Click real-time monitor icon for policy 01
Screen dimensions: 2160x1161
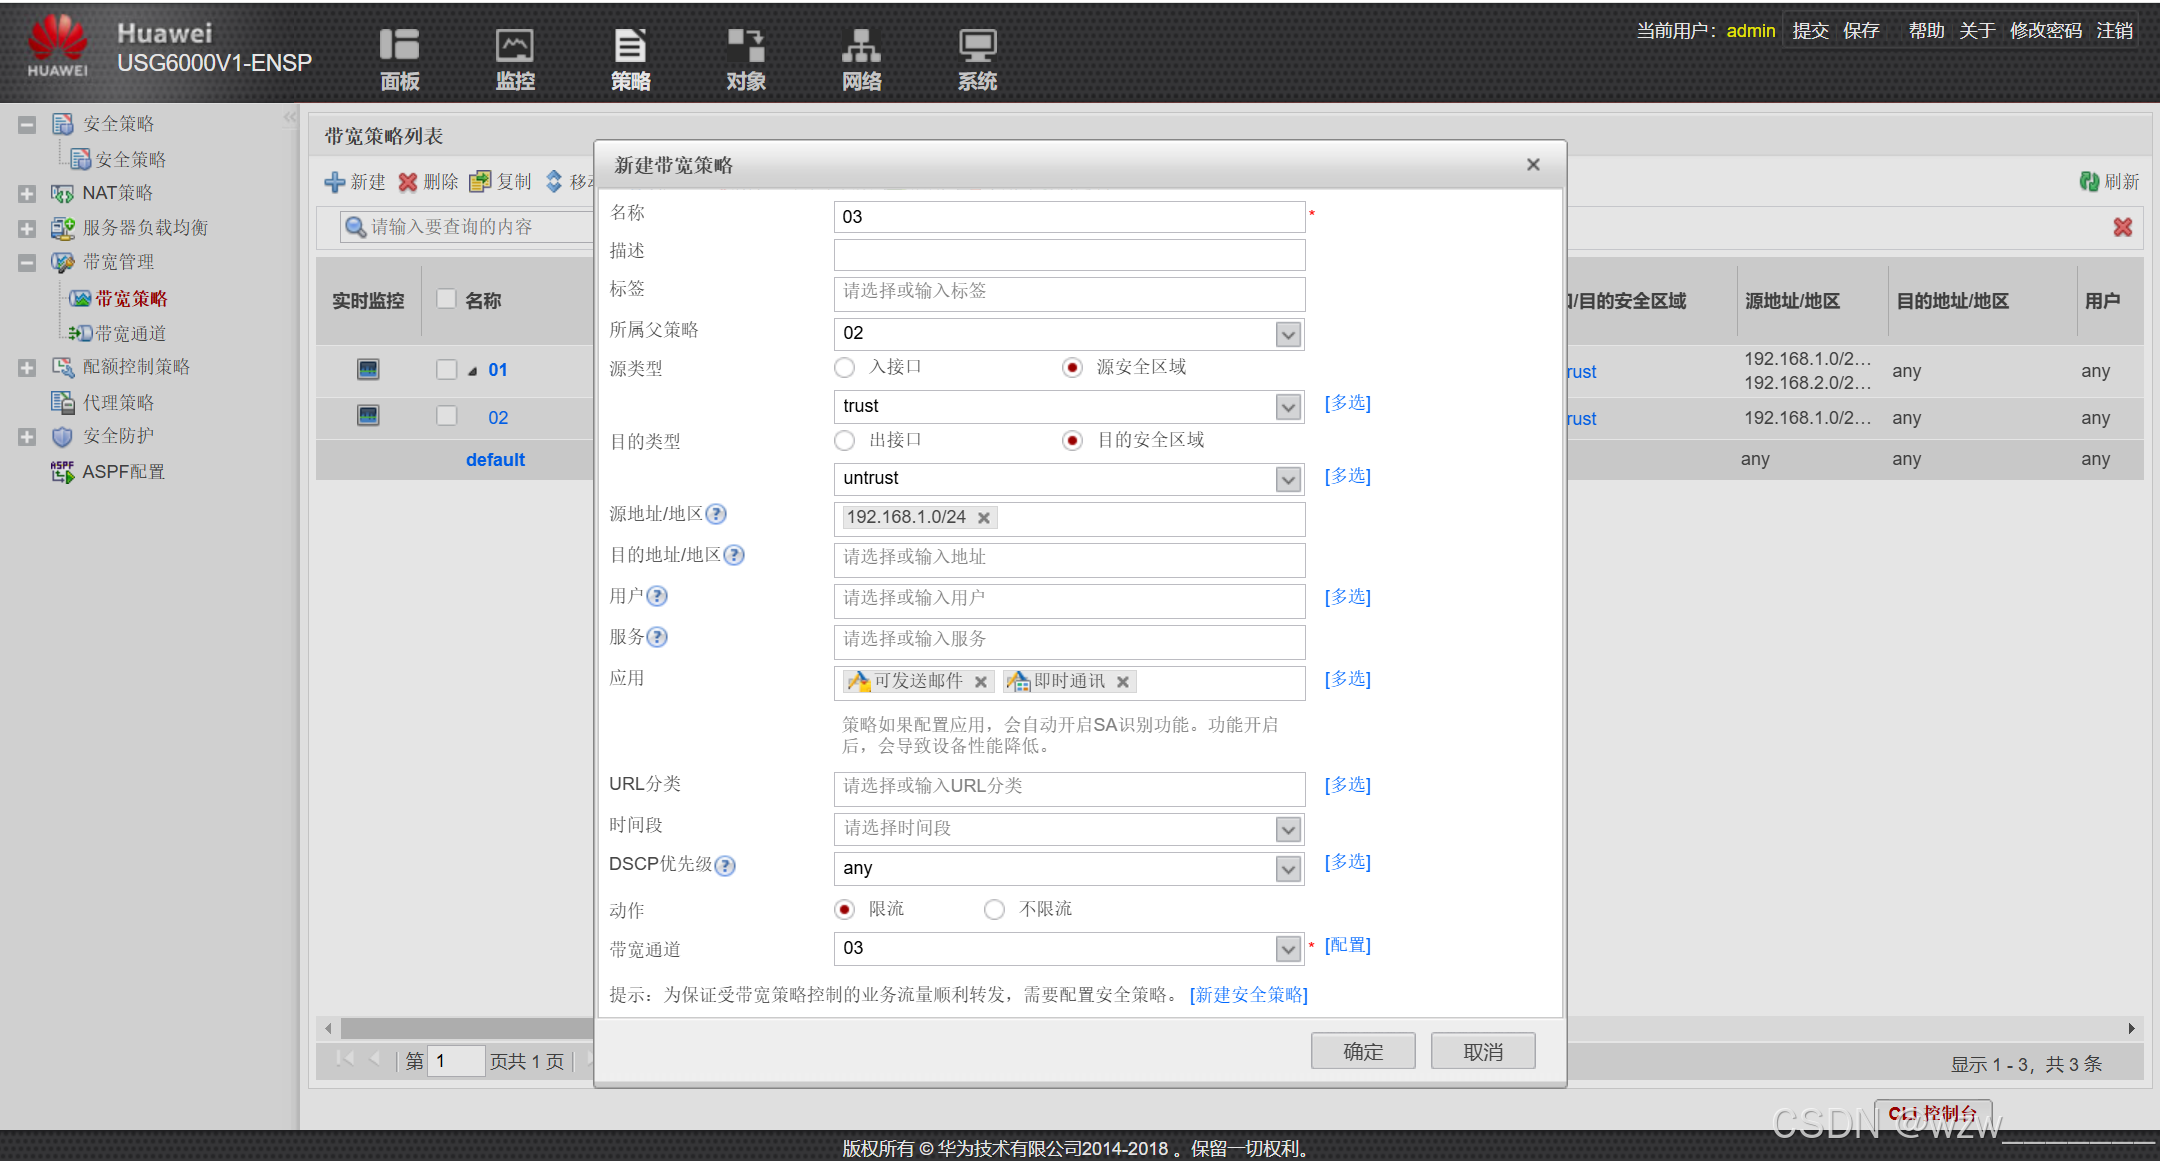pos(368,369)
